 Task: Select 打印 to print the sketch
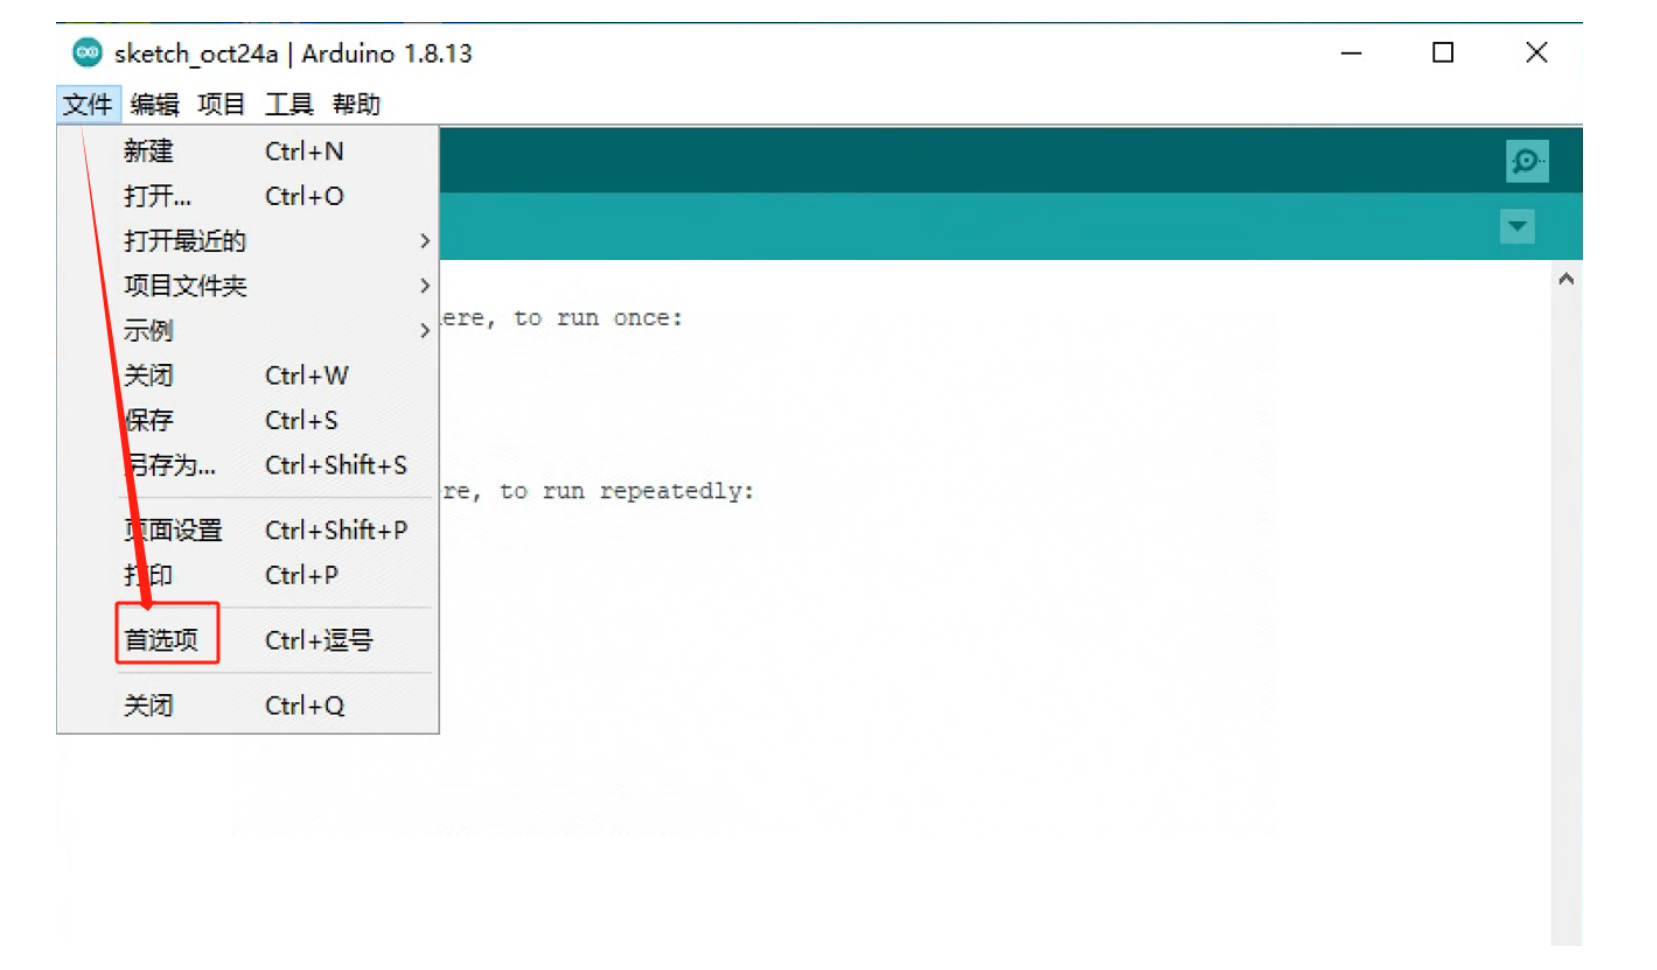[148, 575]
